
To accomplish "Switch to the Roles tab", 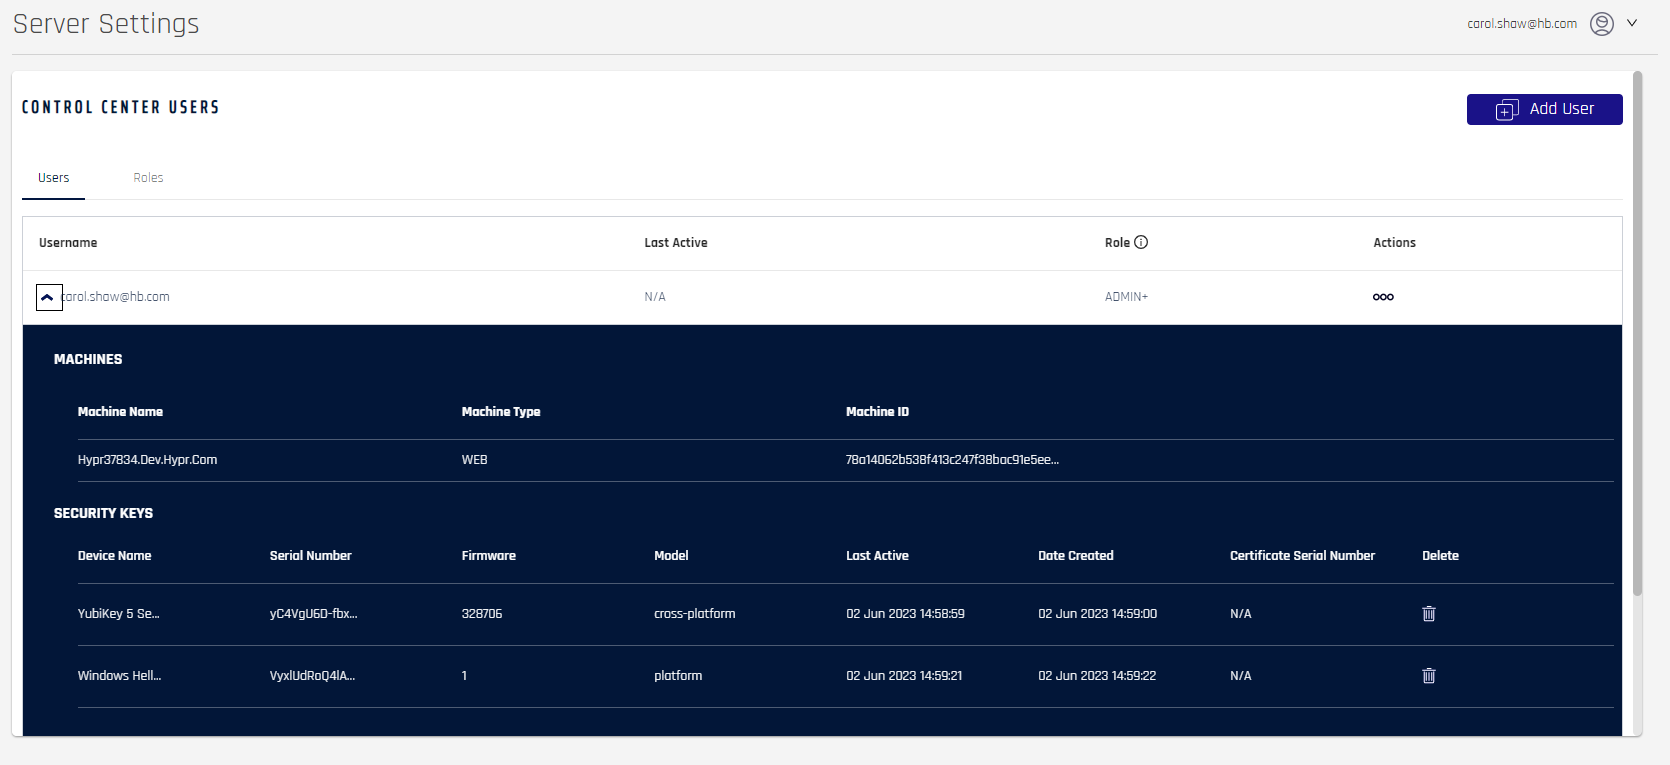I will (x=148, y=178).
